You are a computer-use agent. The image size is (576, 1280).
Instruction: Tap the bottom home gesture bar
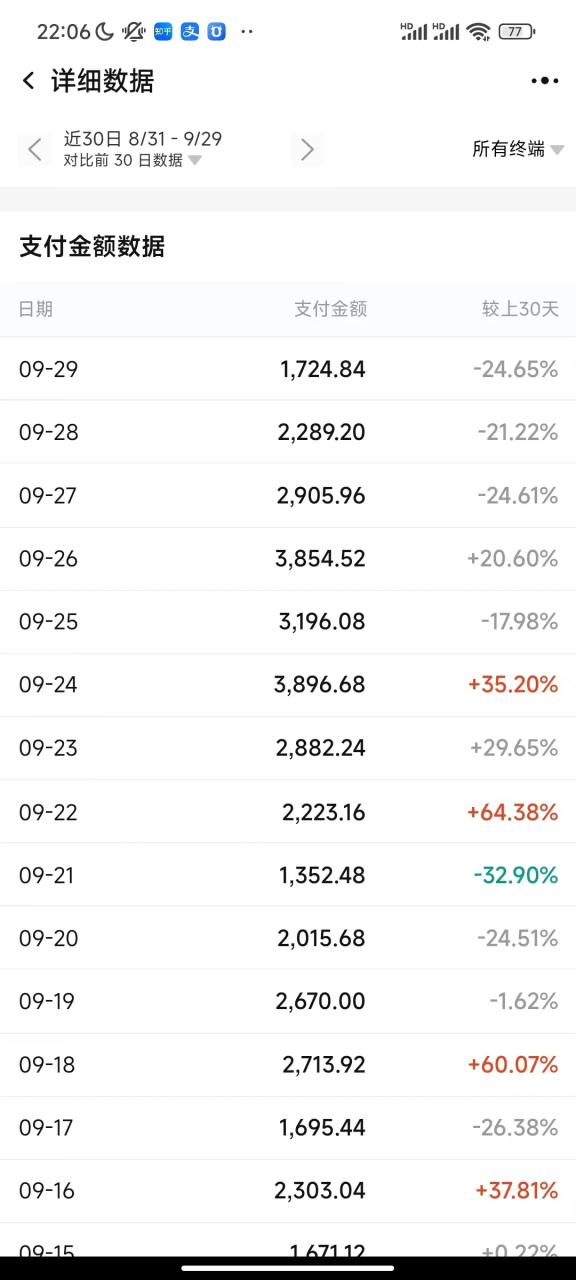coord(288,1267)
